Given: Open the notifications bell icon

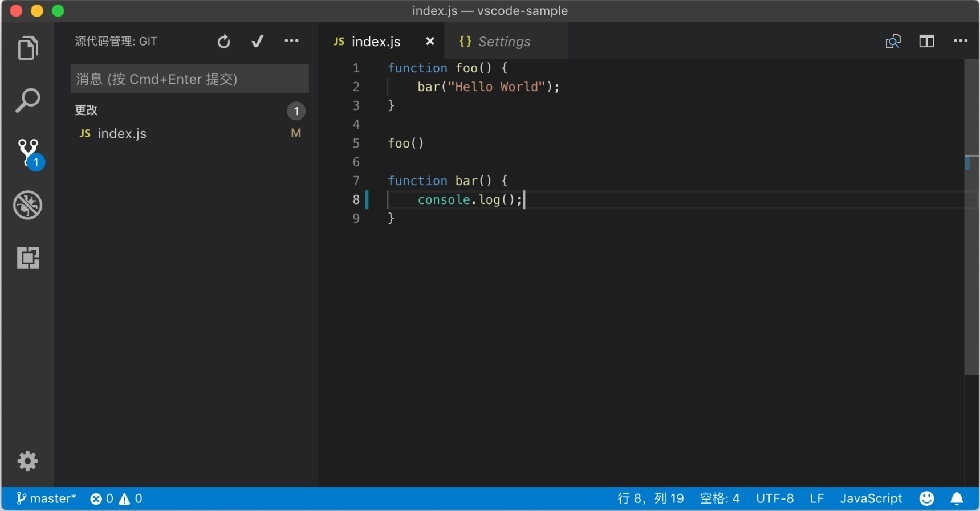Looking at the screenshot, I should tap(957, 499).
